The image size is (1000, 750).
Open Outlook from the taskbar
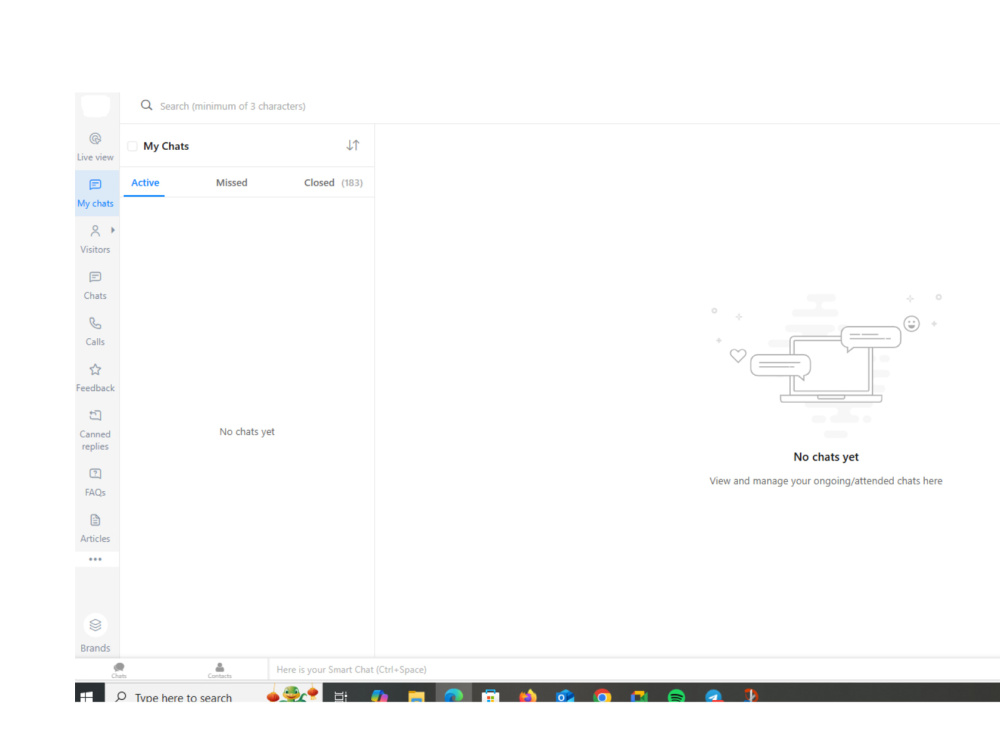pos(564,696)
